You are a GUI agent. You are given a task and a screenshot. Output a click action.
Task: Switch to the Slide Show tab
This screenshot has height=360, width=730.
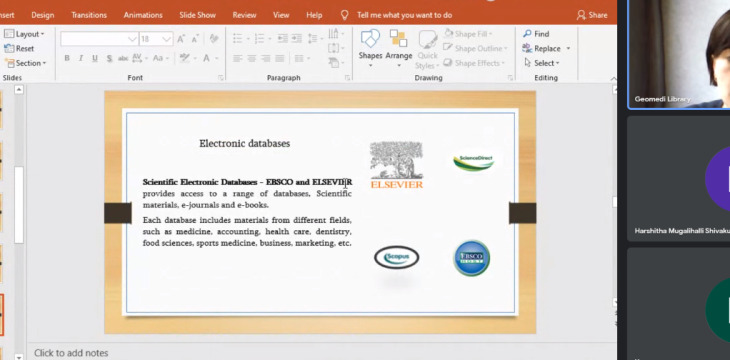[x=197, y=15]
